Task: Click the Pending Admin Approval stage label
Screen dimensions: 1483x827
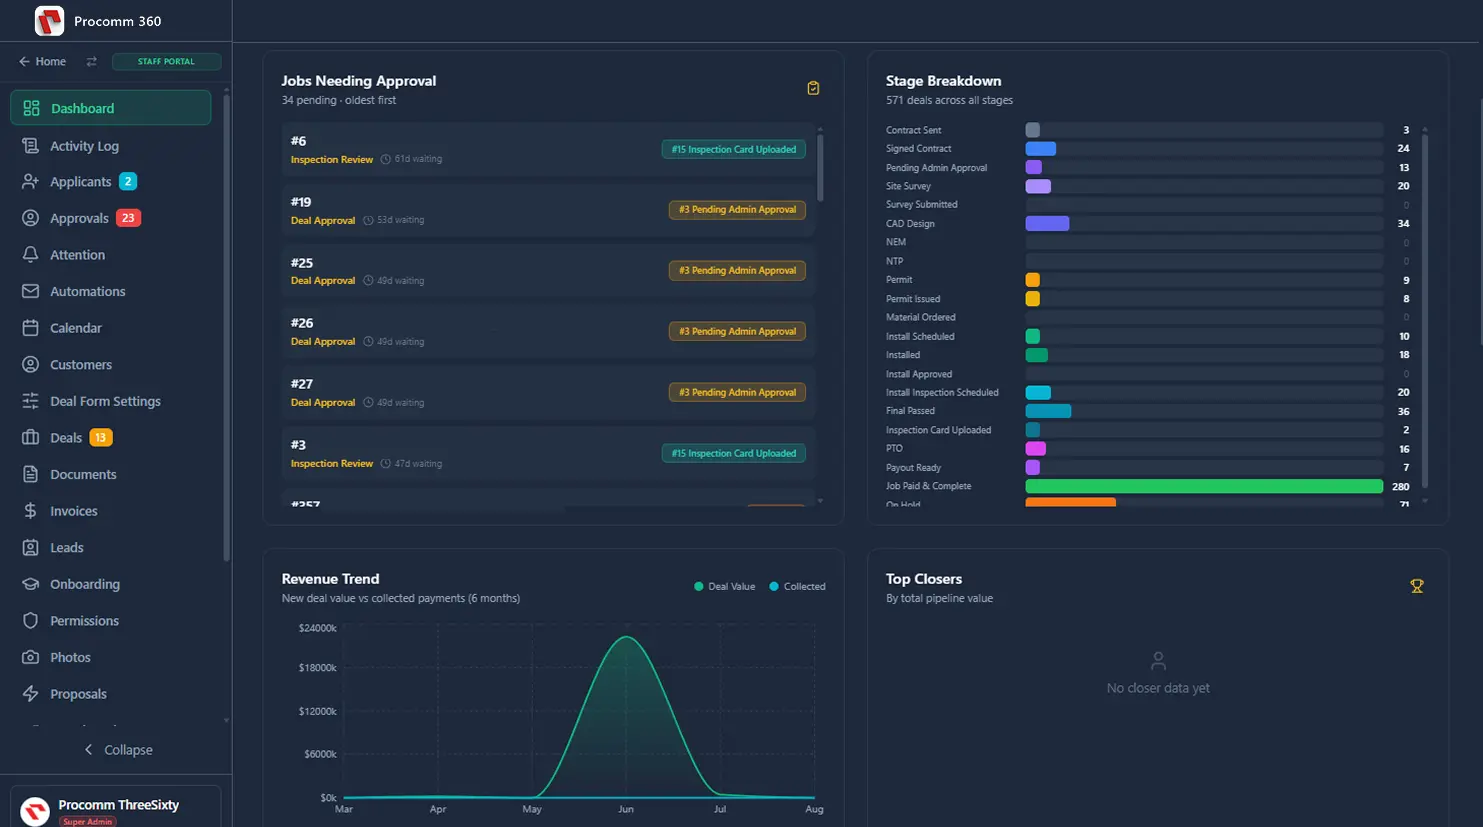Action: [x=936, y=168]
